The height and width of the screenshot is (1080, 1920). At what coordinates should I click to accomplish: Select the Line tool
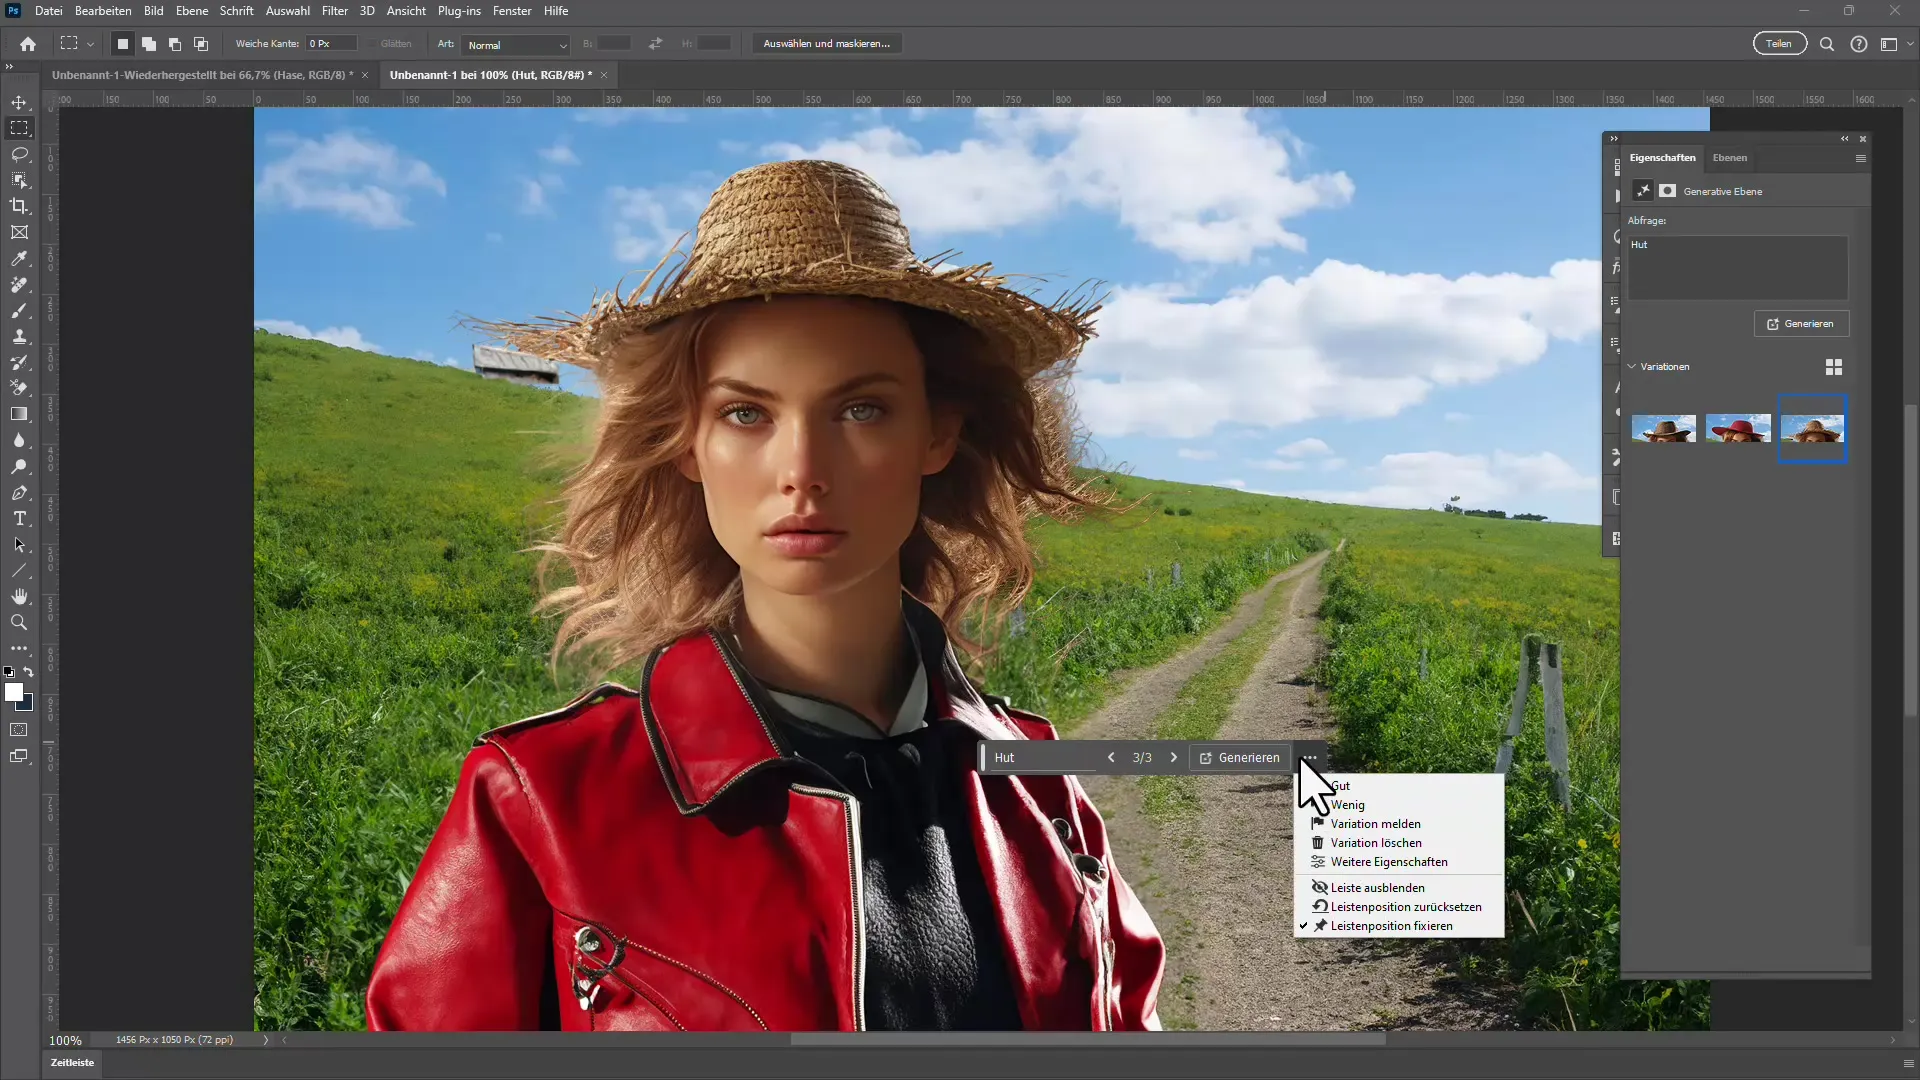coord(19,571)
